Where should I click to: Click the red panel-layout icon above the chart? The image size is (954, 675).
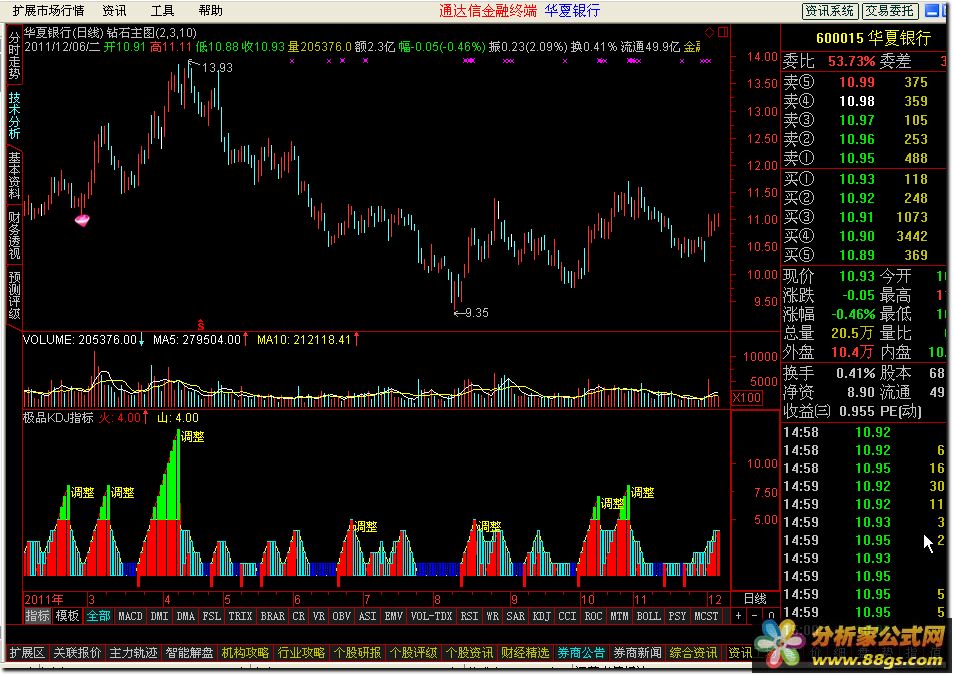723,32
